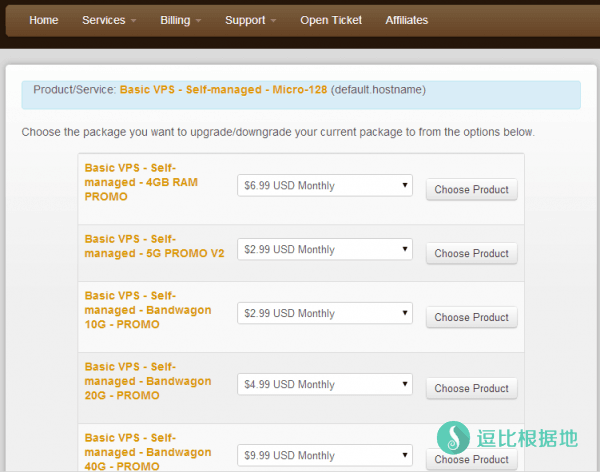
Task: Choose Product for Bandwagon 40G PROMO
Action: [471, 459]
